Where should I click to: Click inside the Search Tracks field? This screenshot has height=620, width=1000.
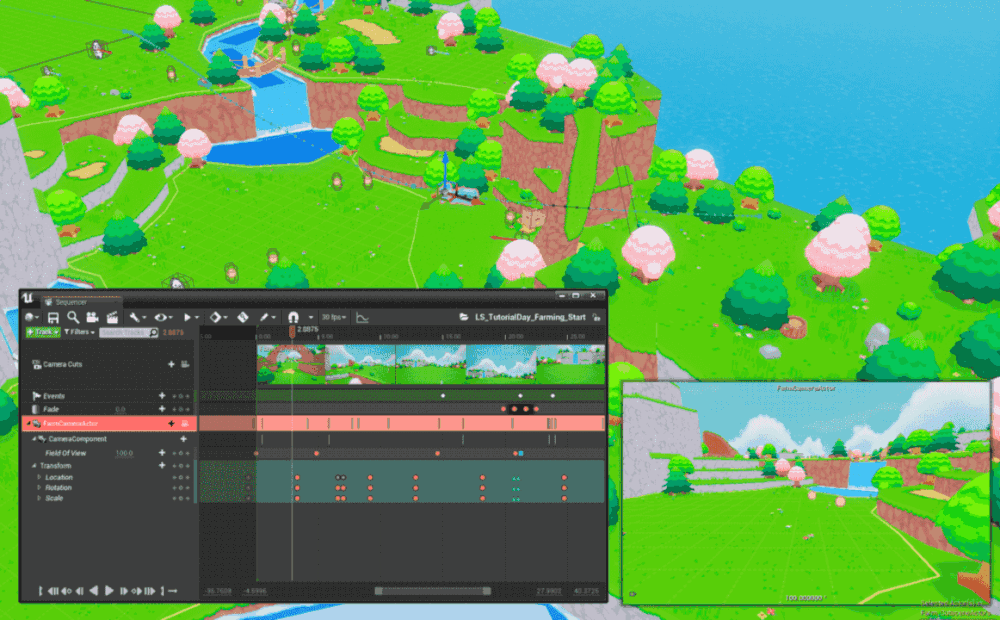click(125, 332)
